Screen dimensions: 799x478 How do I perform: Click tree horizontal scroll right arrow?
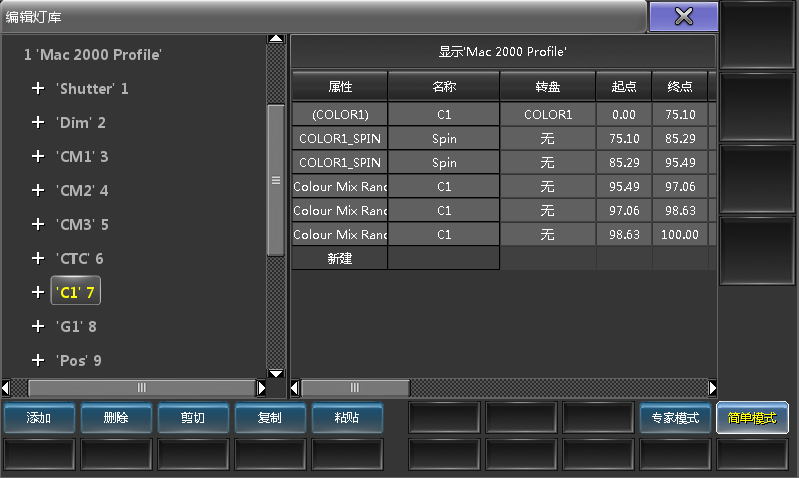point(261,388)
